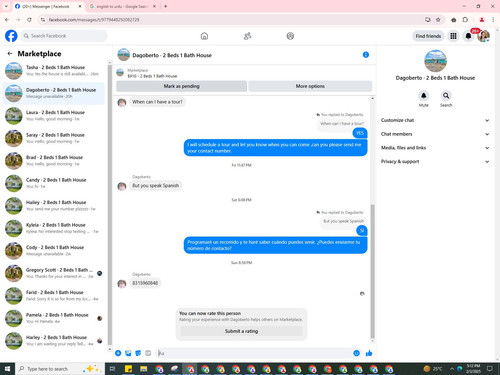500x375 pixels.
Task: Open Cody 2 Beds 1 Bath House chat
Action: coord(53,251)
